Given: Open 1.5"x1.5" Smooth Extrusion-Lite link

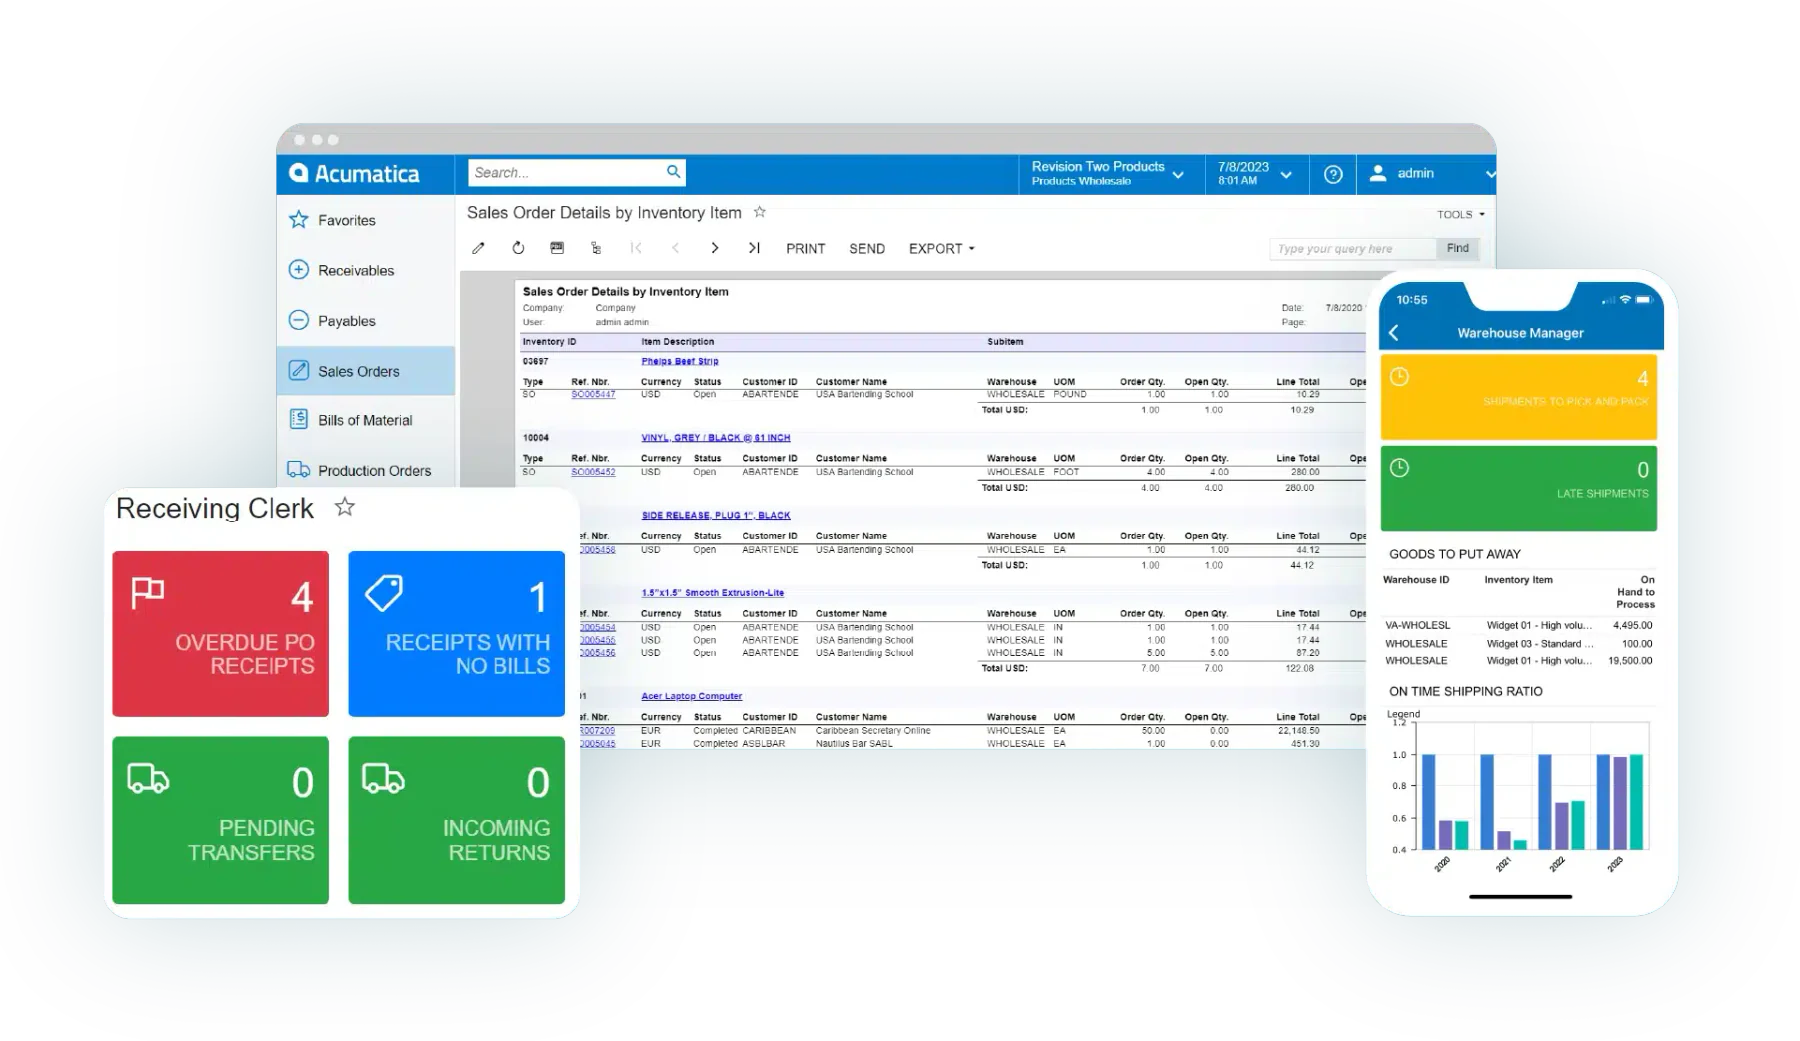Looking at the screenshot, I should tap(713, 592).
